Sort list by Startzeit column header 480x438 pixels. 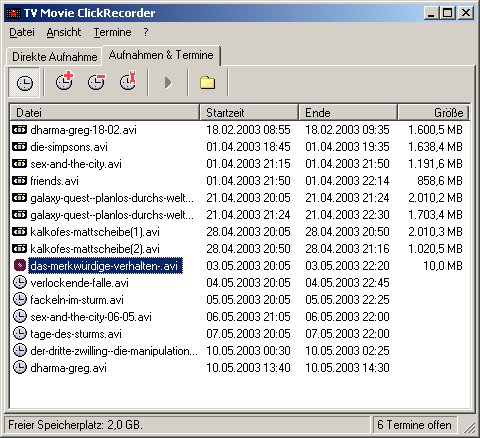pyautogui.click(x=249, y=113)
